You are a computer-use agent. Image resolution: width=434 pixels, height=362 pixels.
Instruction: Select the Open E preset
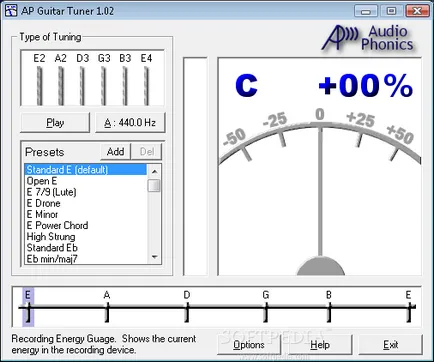click(86, 181)
